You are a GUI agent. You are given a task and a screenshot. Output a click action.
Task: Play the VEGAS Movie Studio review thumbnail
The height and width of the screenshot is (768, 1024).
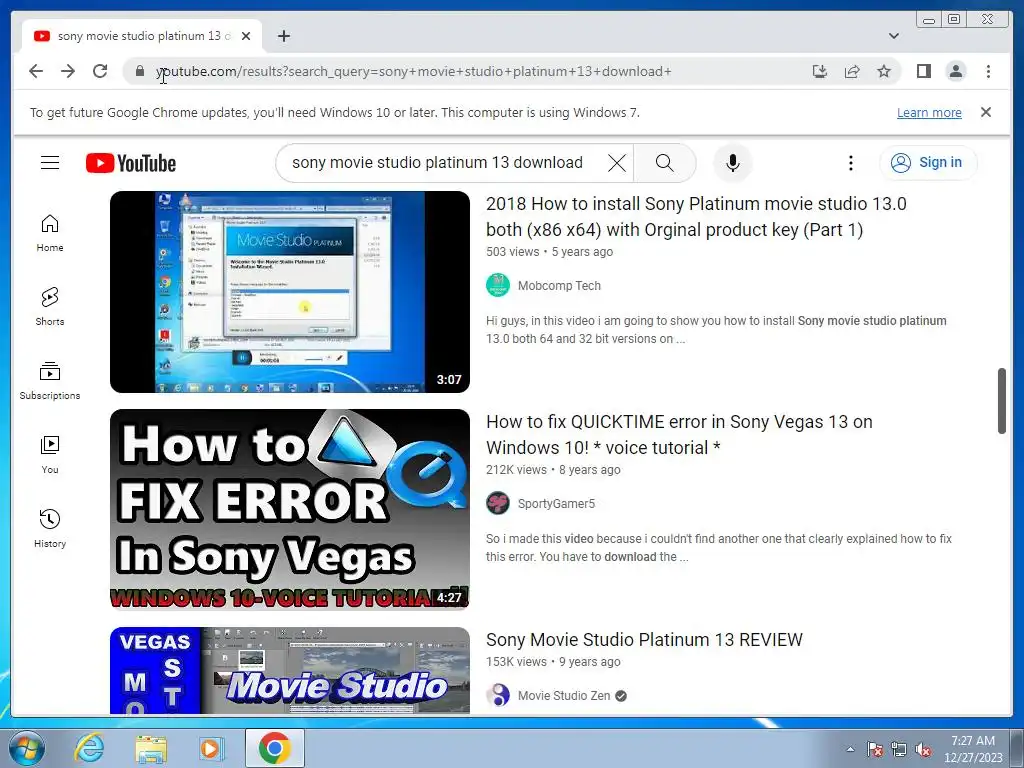290,671
